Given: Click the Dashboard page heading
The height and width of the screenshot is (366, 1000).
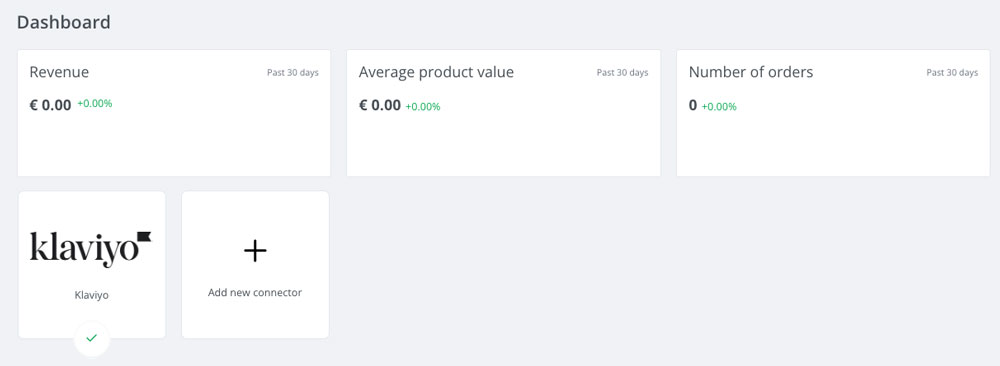Looking at the screenshot, I should [x=64, y=22].
